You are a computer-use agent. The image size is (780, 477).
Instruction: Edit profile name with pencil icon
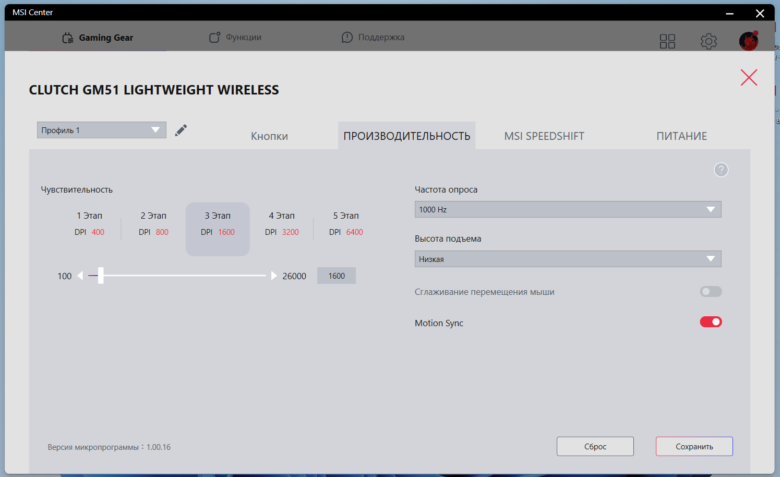click(181, 130)
